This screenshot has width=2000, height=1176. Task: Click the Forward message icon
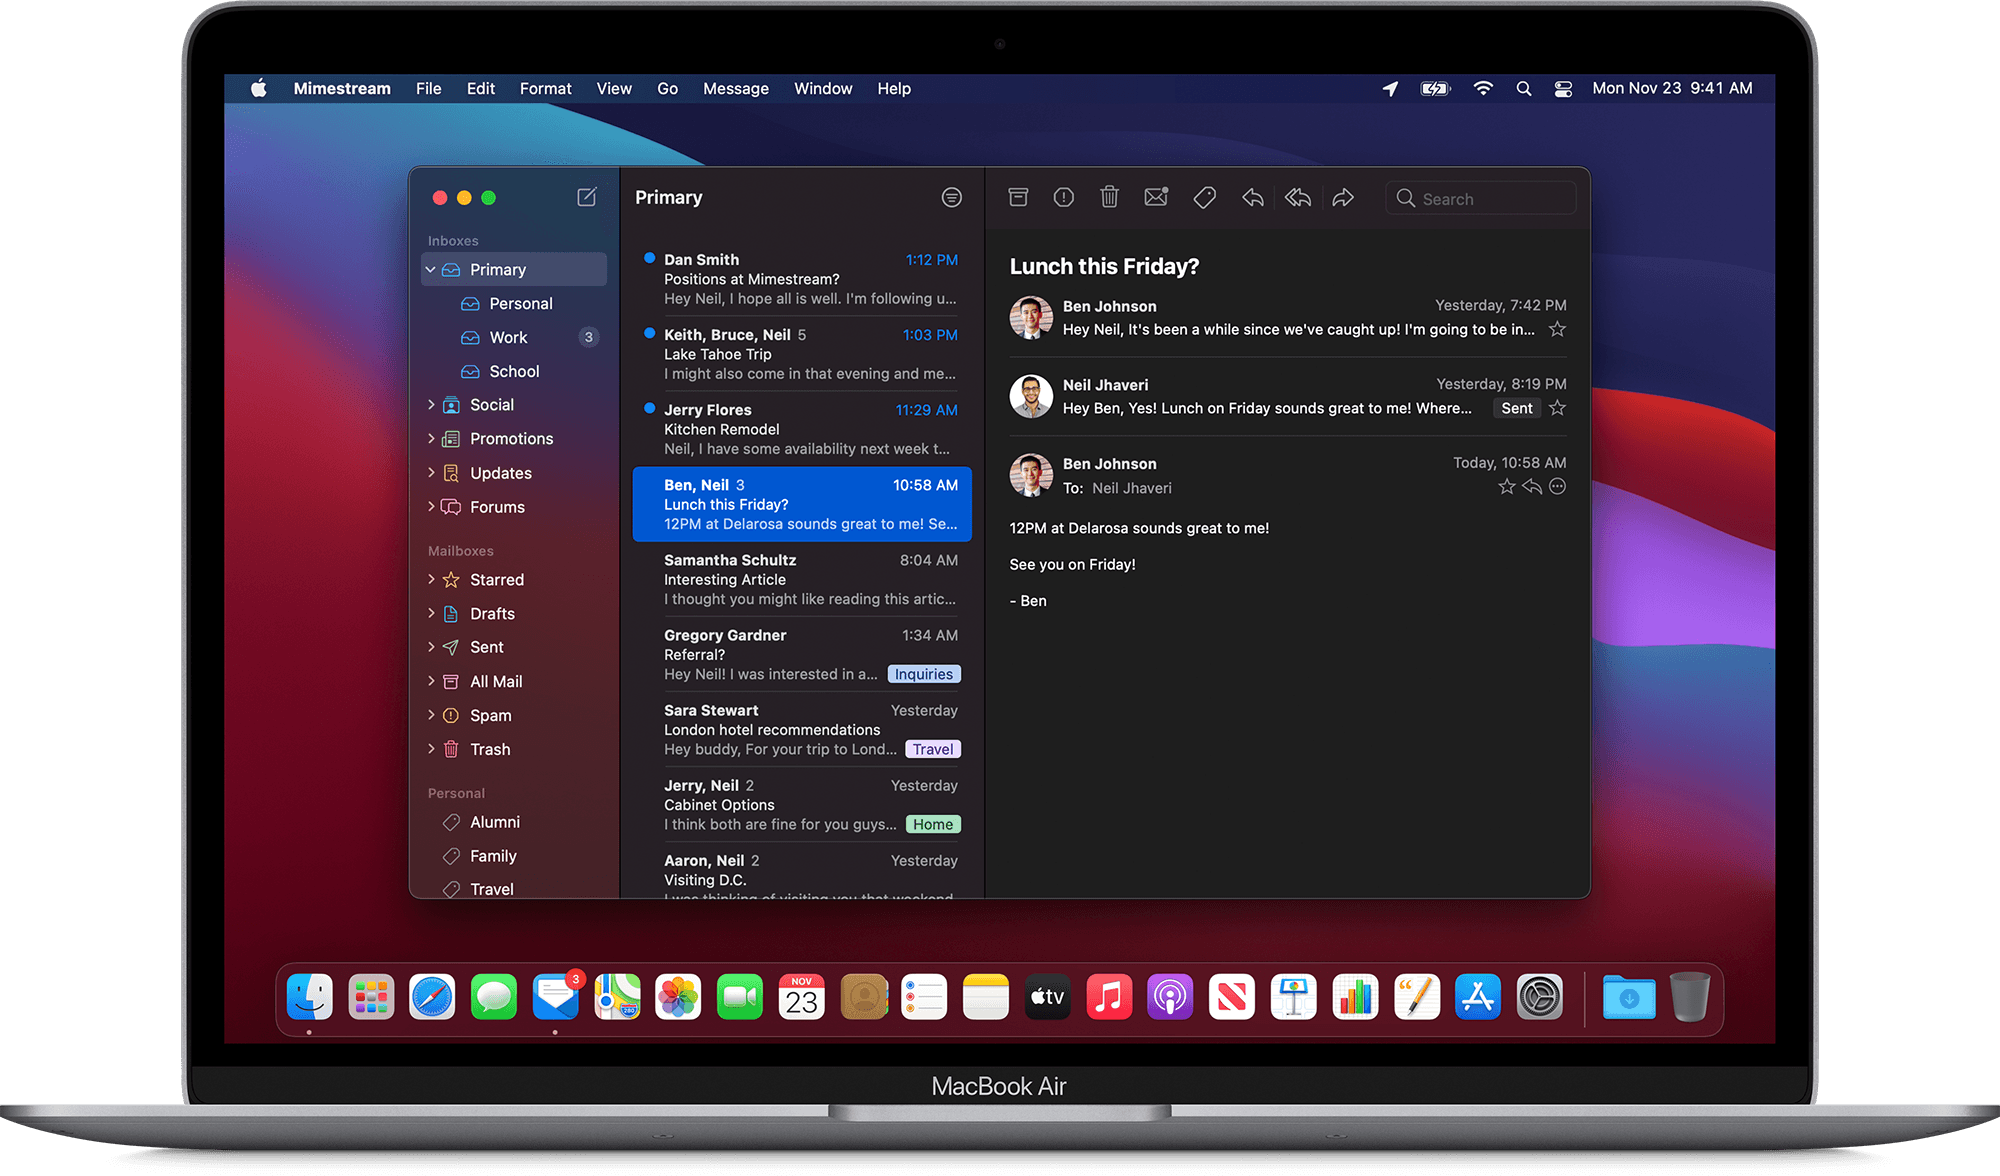pos(1344,197)
